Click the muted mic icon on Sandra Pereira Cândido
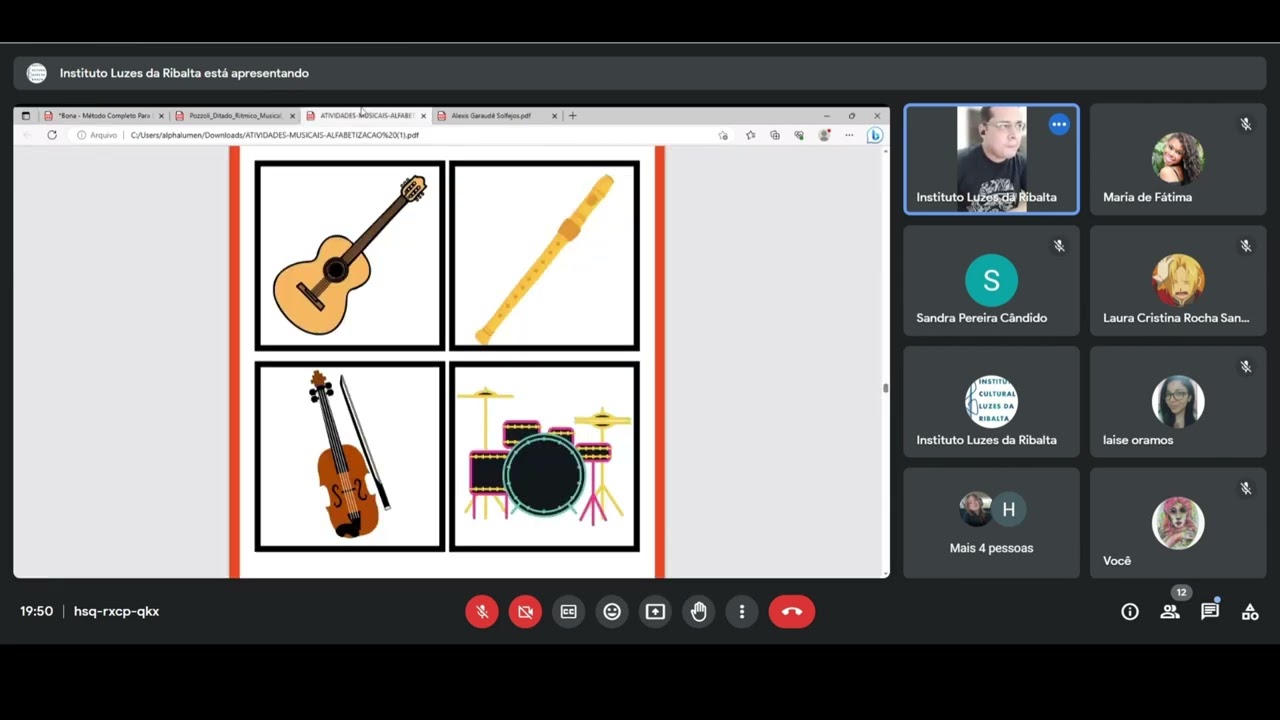 pos(1059,246)
